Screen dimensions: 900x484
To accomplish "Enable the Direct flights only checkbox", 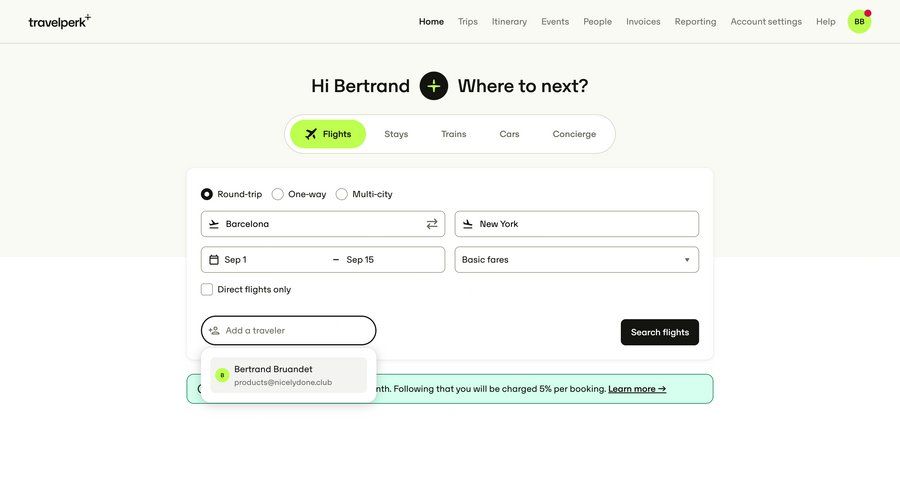I will (x=207, y=290).
